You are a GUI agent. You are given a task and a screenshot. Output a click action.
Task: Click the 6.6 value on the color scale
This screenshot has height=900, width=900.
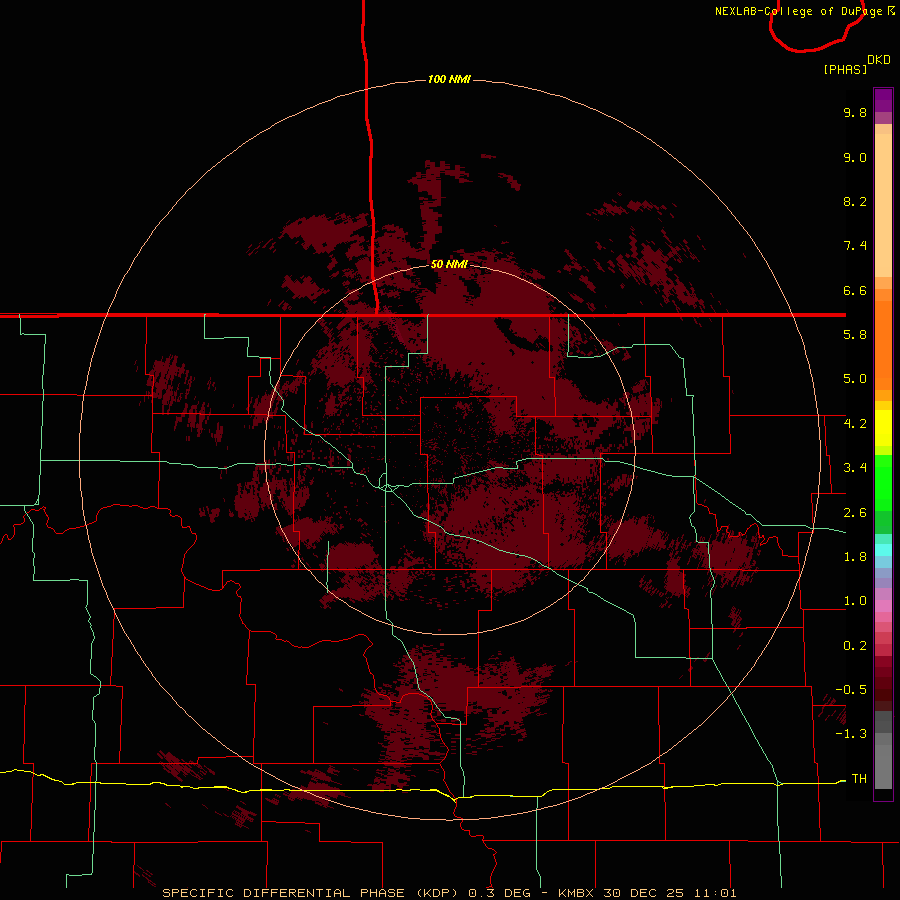pyautogui.click(x=855, y=290)
